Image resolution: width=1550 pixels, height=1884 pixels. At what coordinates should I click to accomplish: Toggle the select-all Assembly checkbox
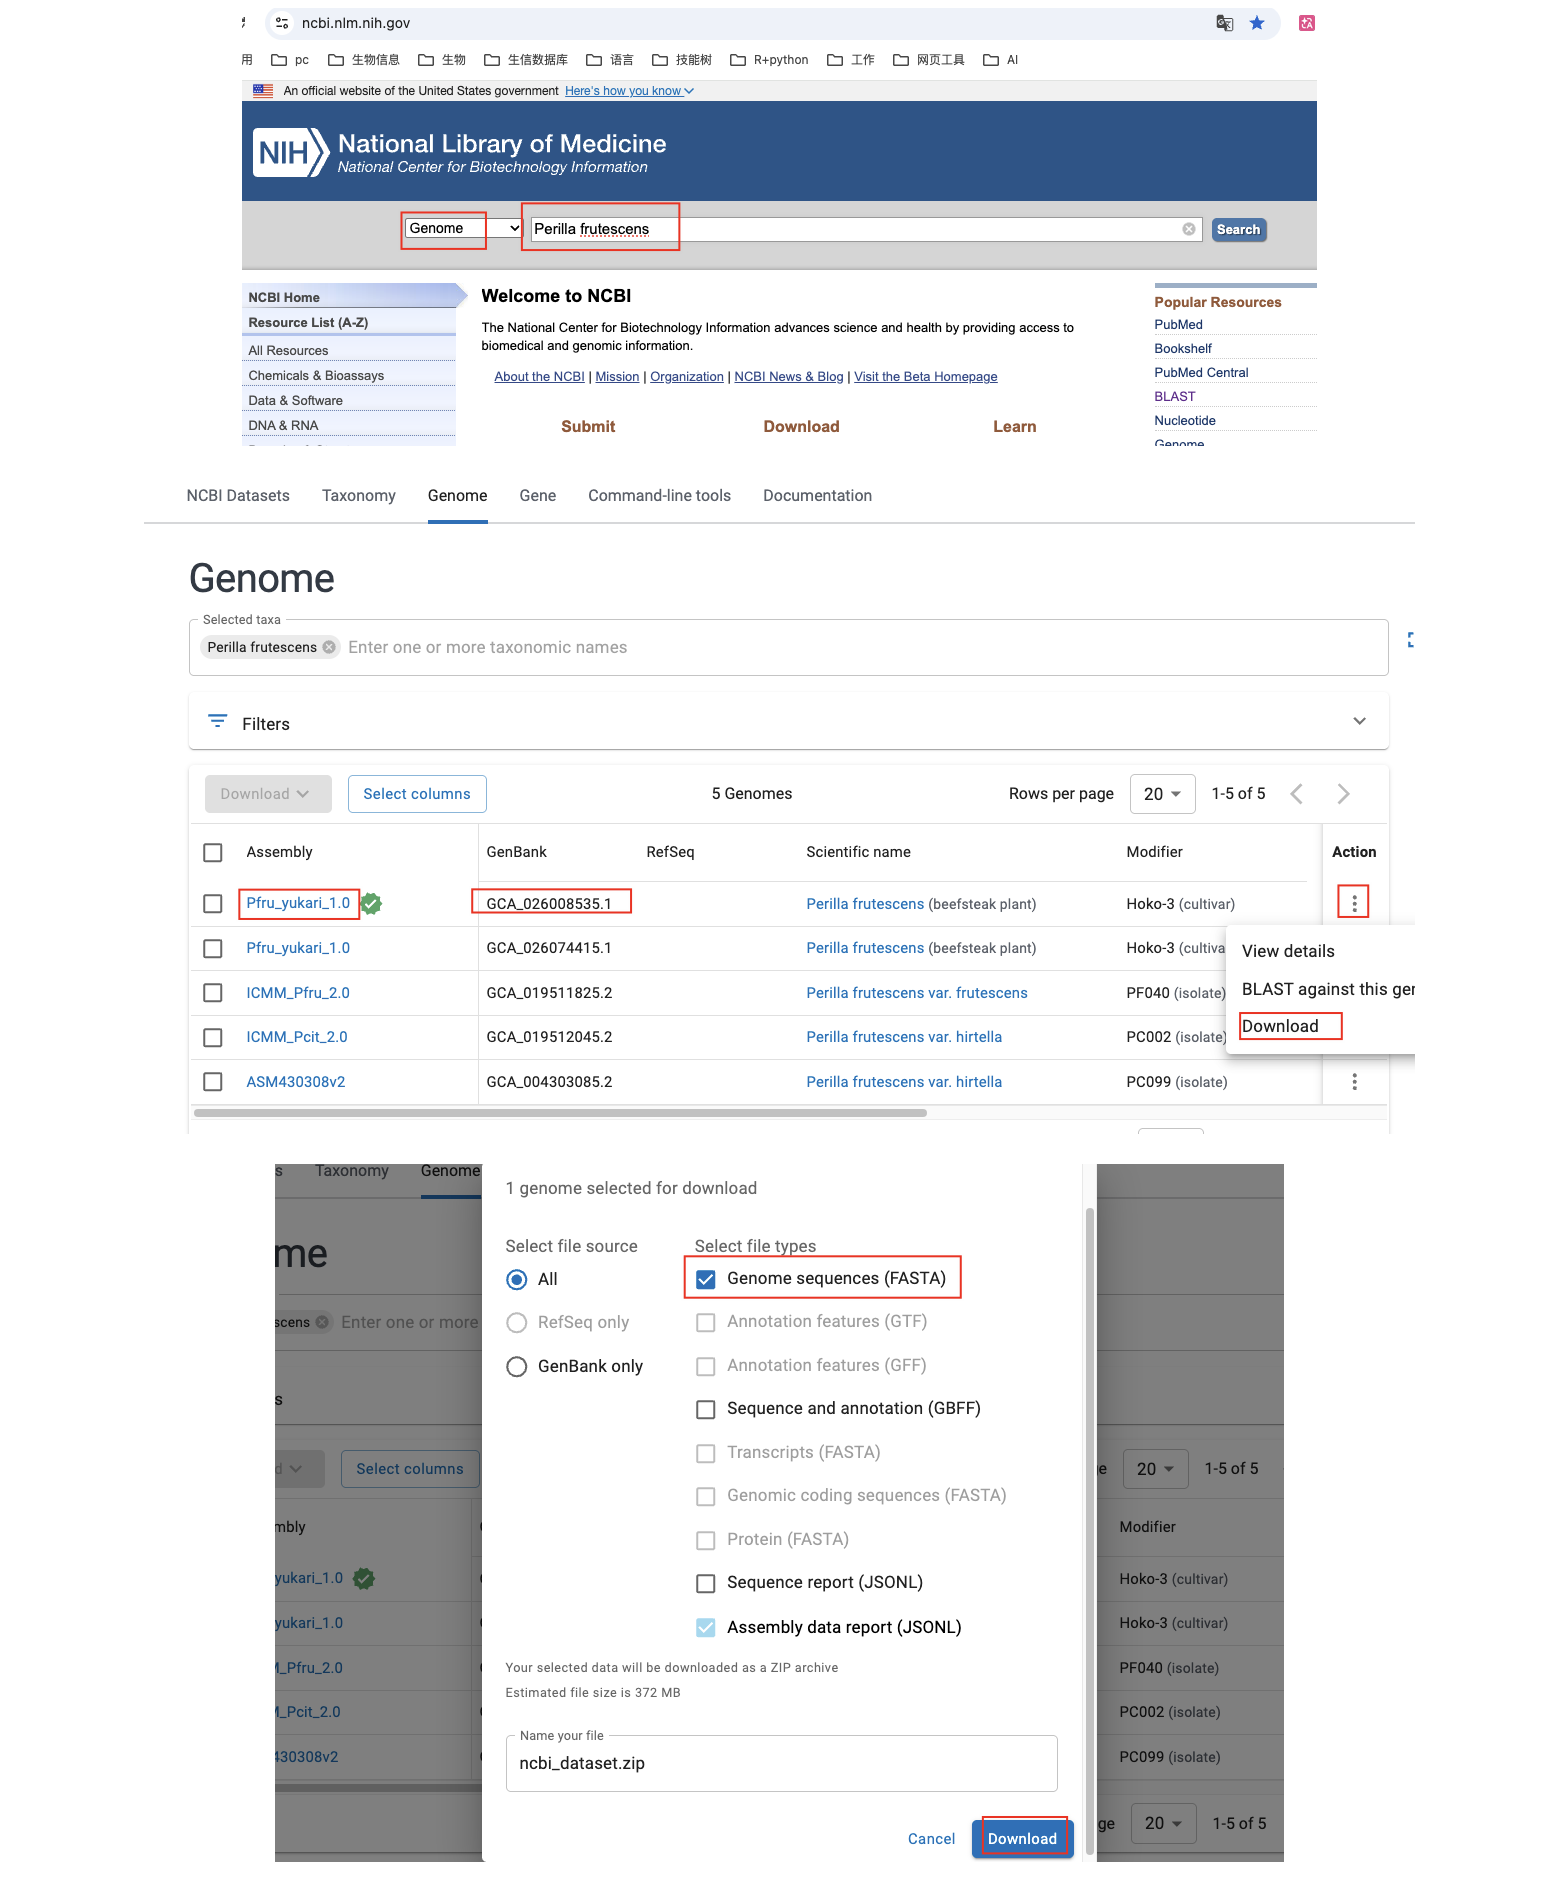pyautogui.click(x=213, y=852)
